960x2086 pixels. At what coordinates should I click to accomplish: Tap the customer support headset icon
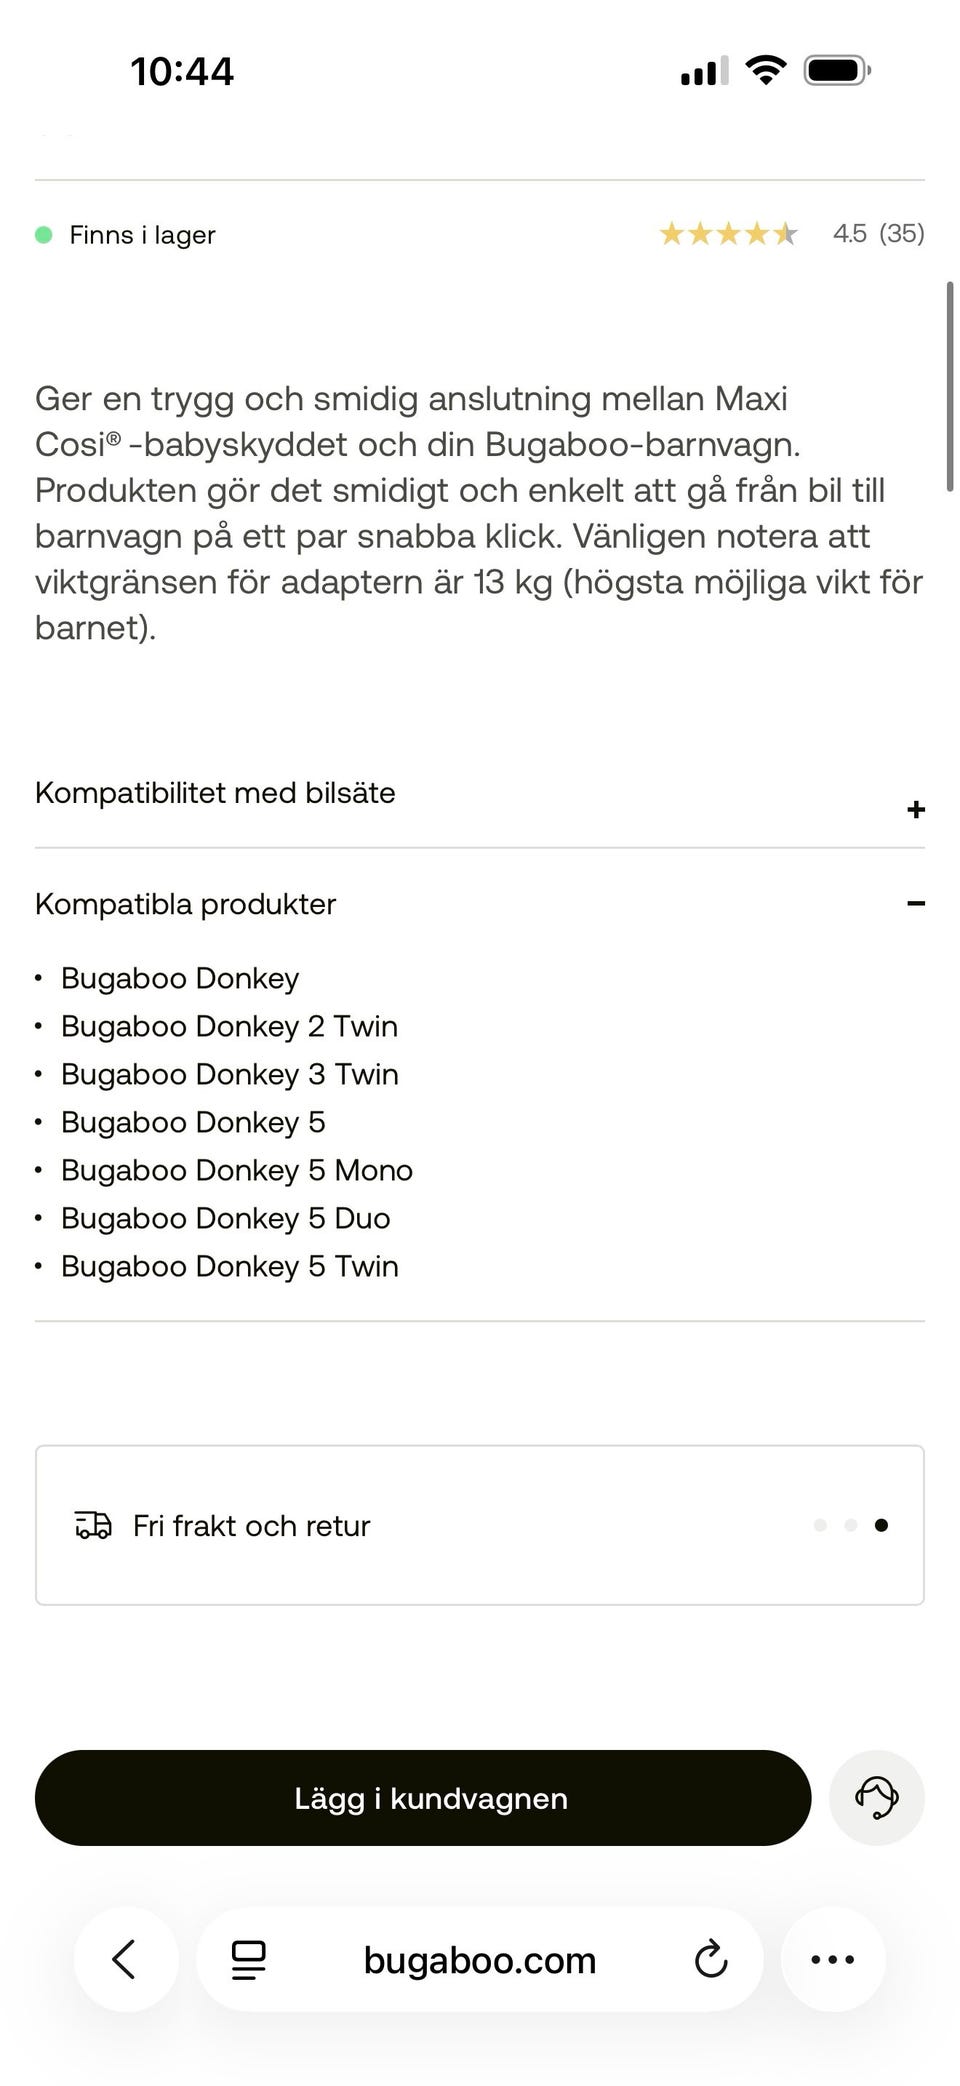coord(877,1797)
